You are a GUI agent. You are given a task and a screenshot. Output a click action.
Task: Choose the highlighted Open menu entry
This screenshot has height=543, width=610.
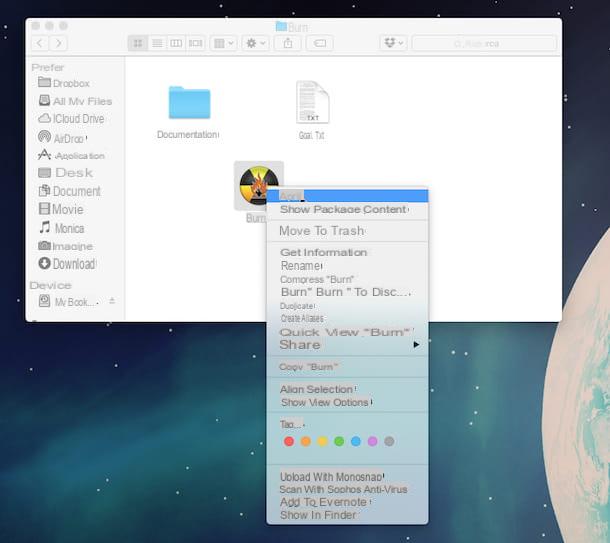coord(347,196)
